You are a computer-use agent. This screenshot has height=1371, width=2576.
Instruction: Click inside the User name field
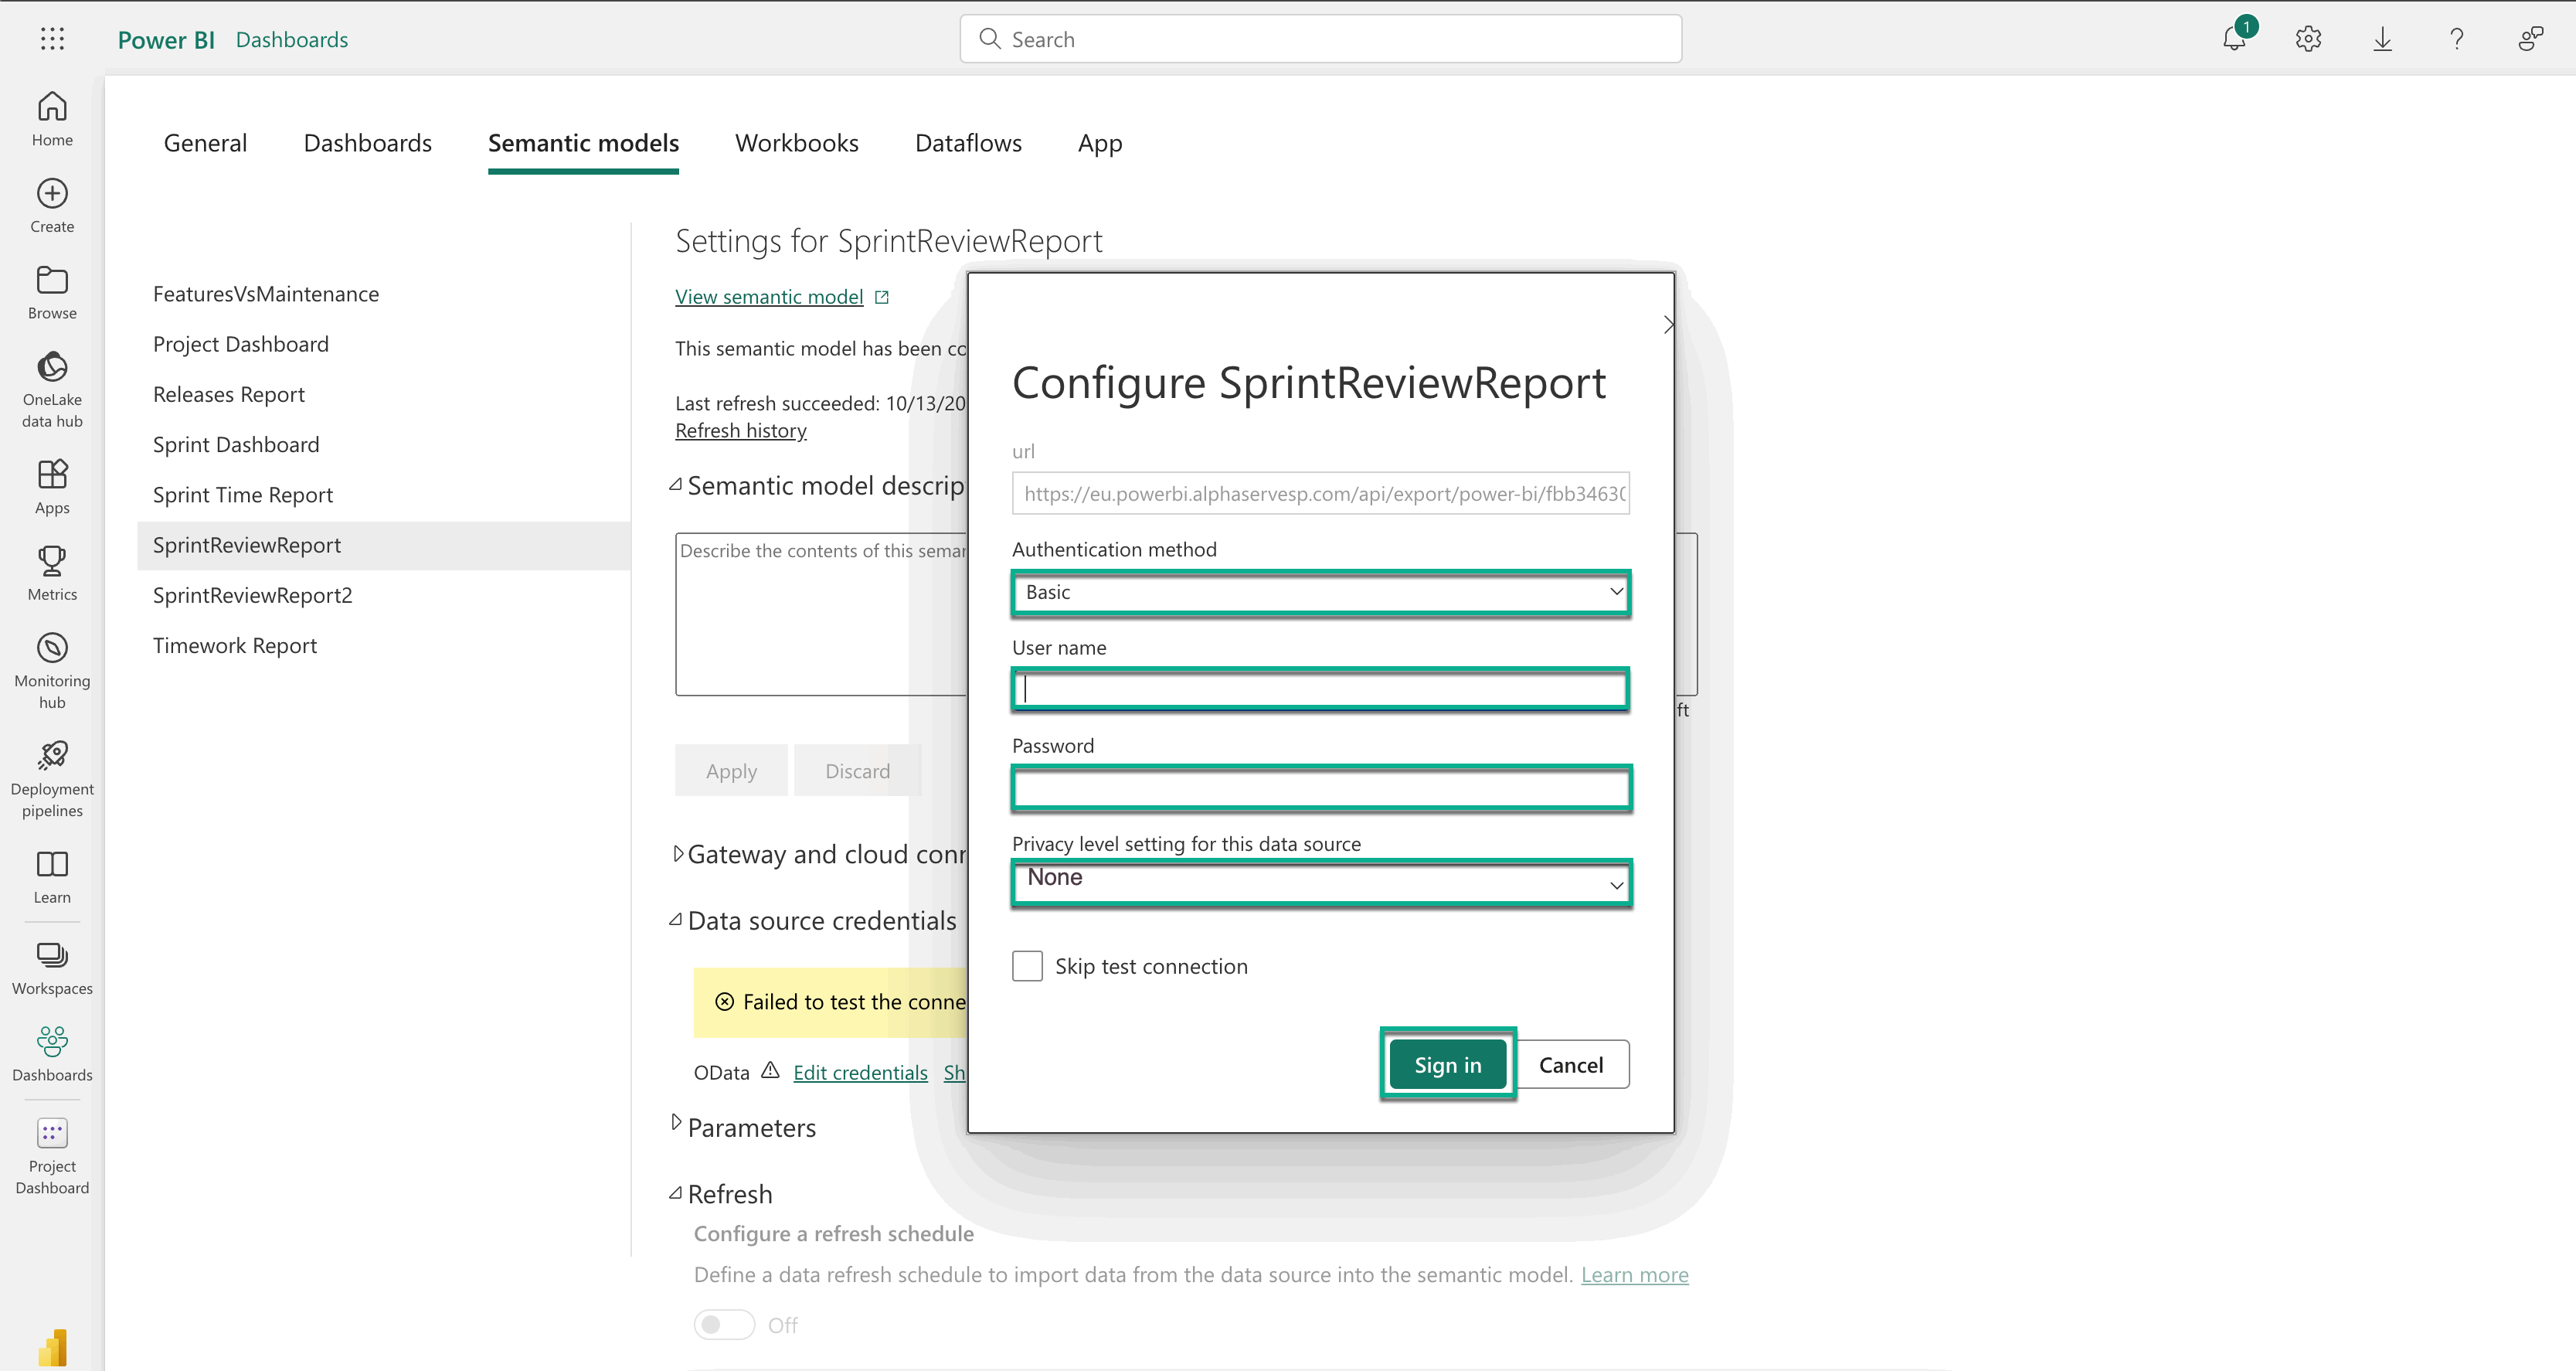click(1319, 689)
